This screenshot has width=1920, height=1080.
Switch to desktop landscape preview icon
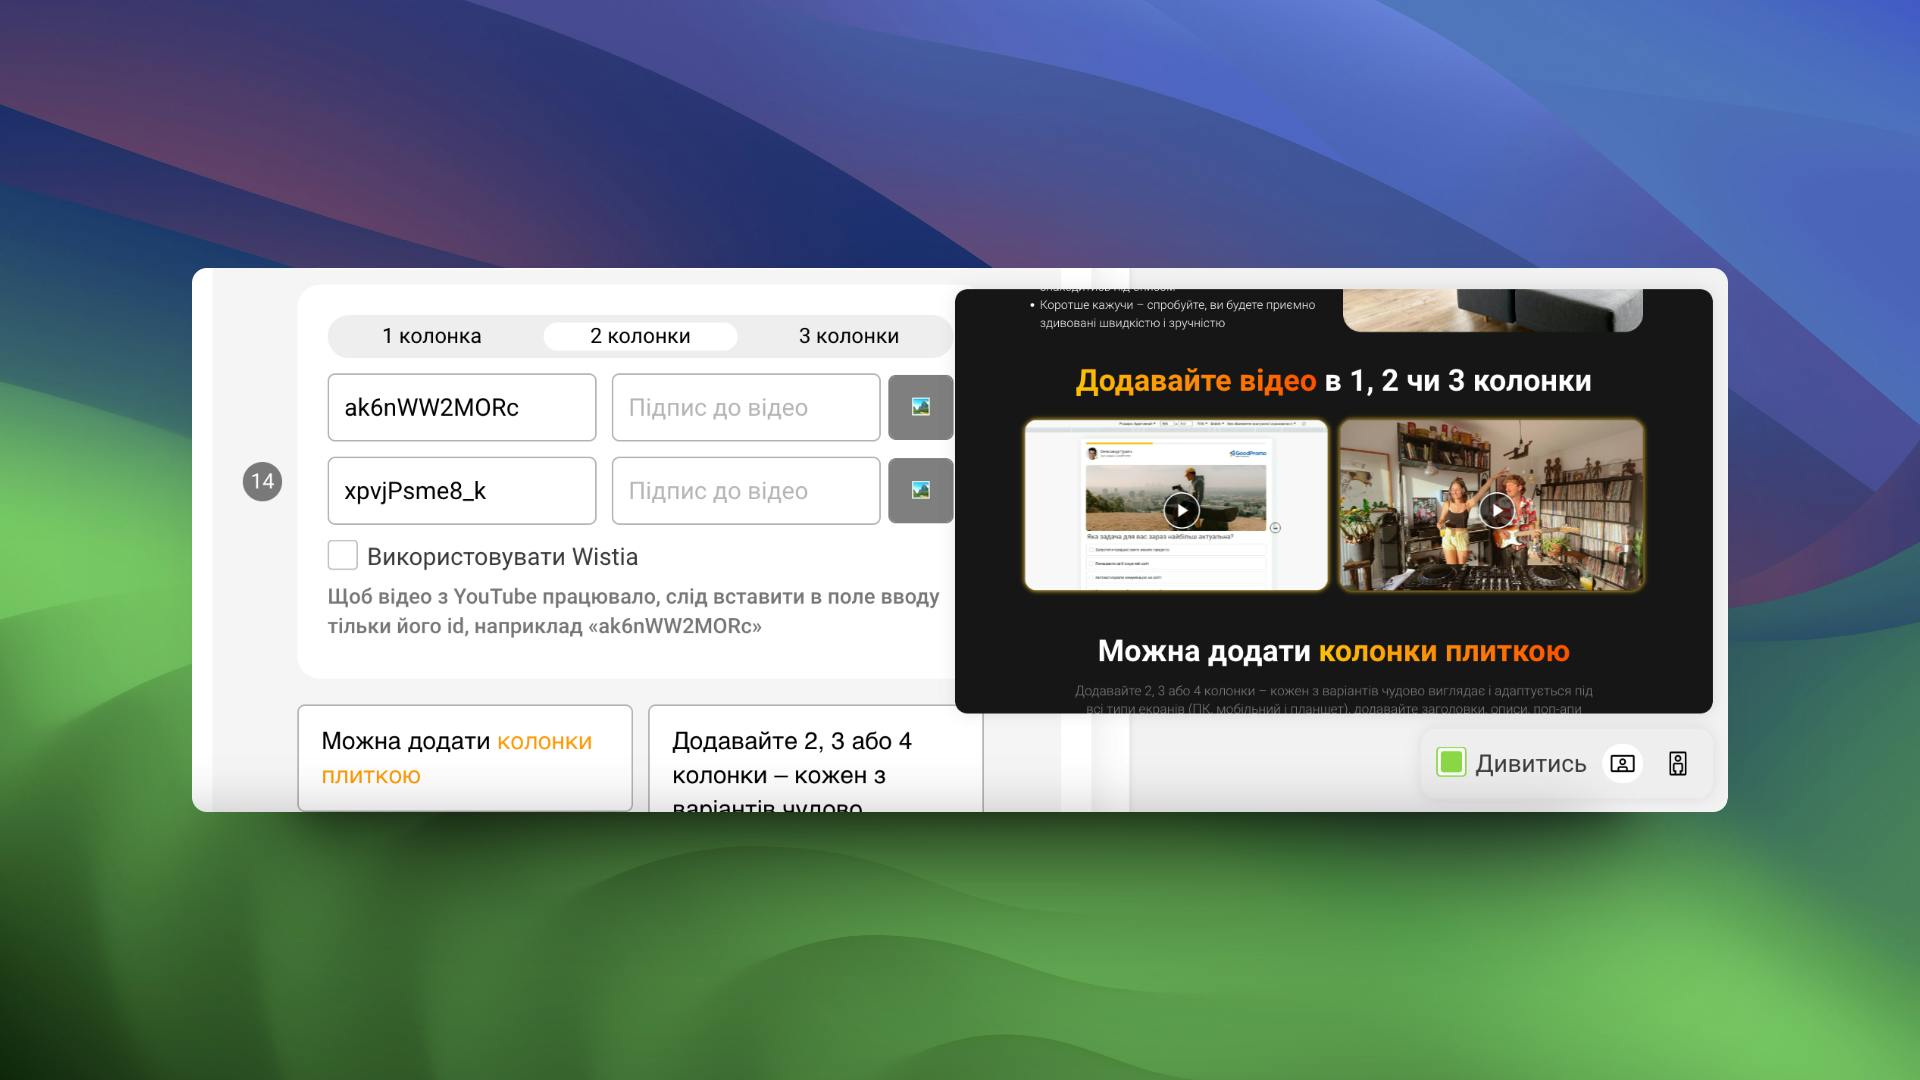pos(1622,764)
